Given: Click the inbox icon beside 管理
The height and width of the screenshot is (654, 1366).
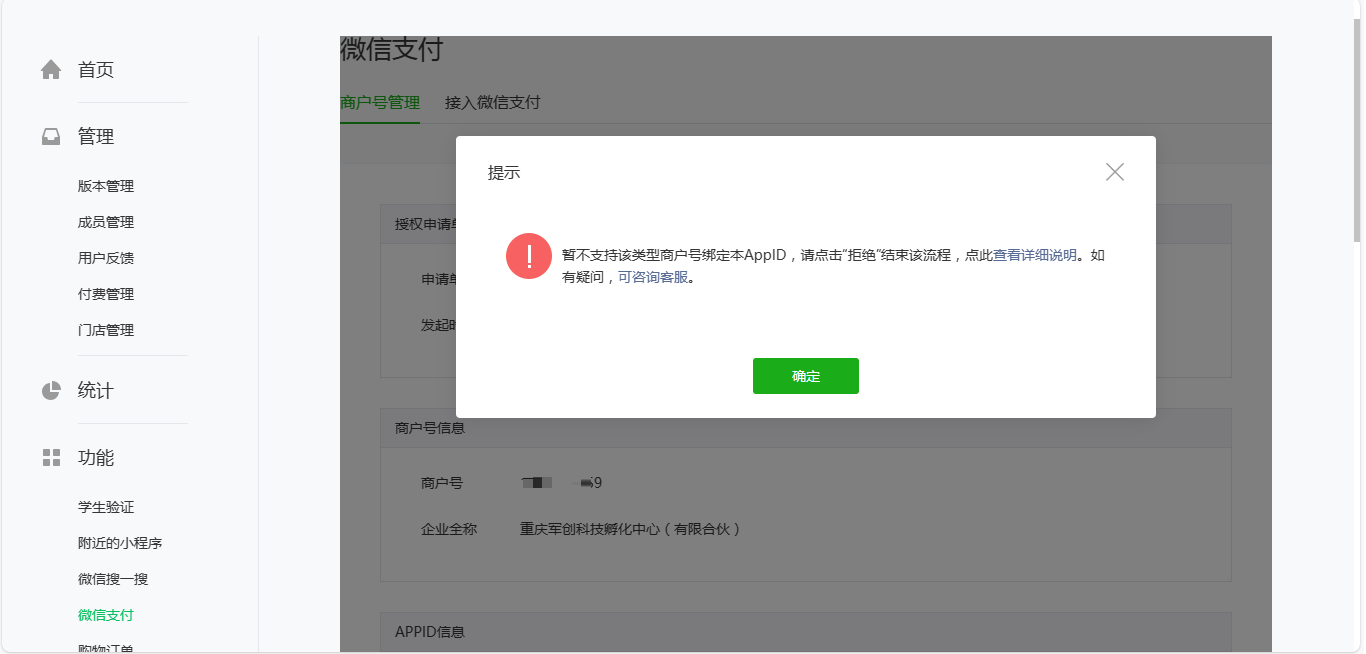Looking at the screenshot, I should [x=51, y=137].
